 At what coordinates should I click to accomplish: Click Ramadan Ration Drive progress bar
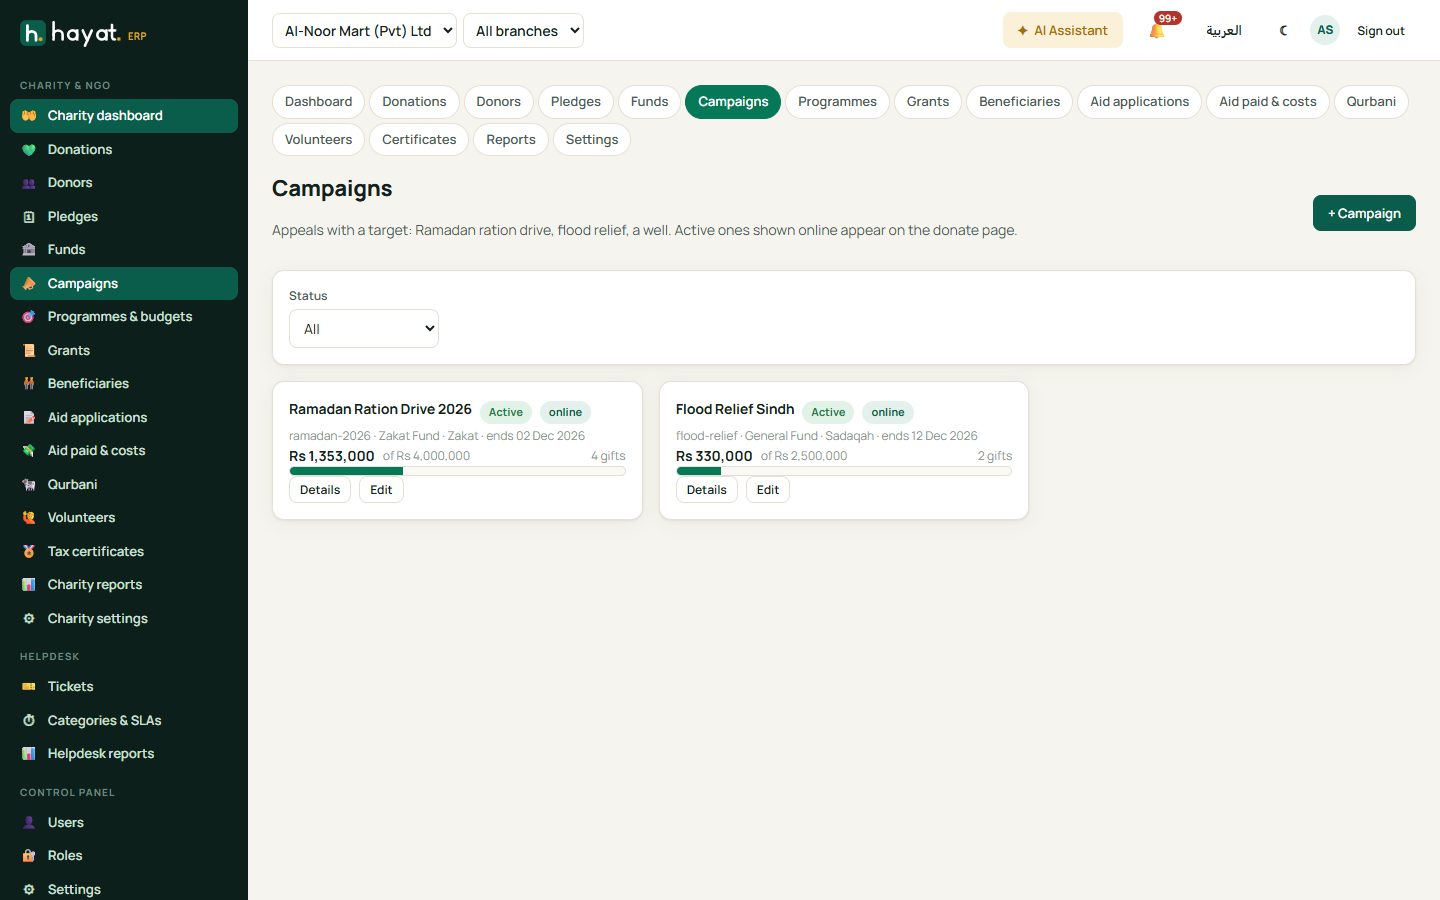tap(457, 471)
